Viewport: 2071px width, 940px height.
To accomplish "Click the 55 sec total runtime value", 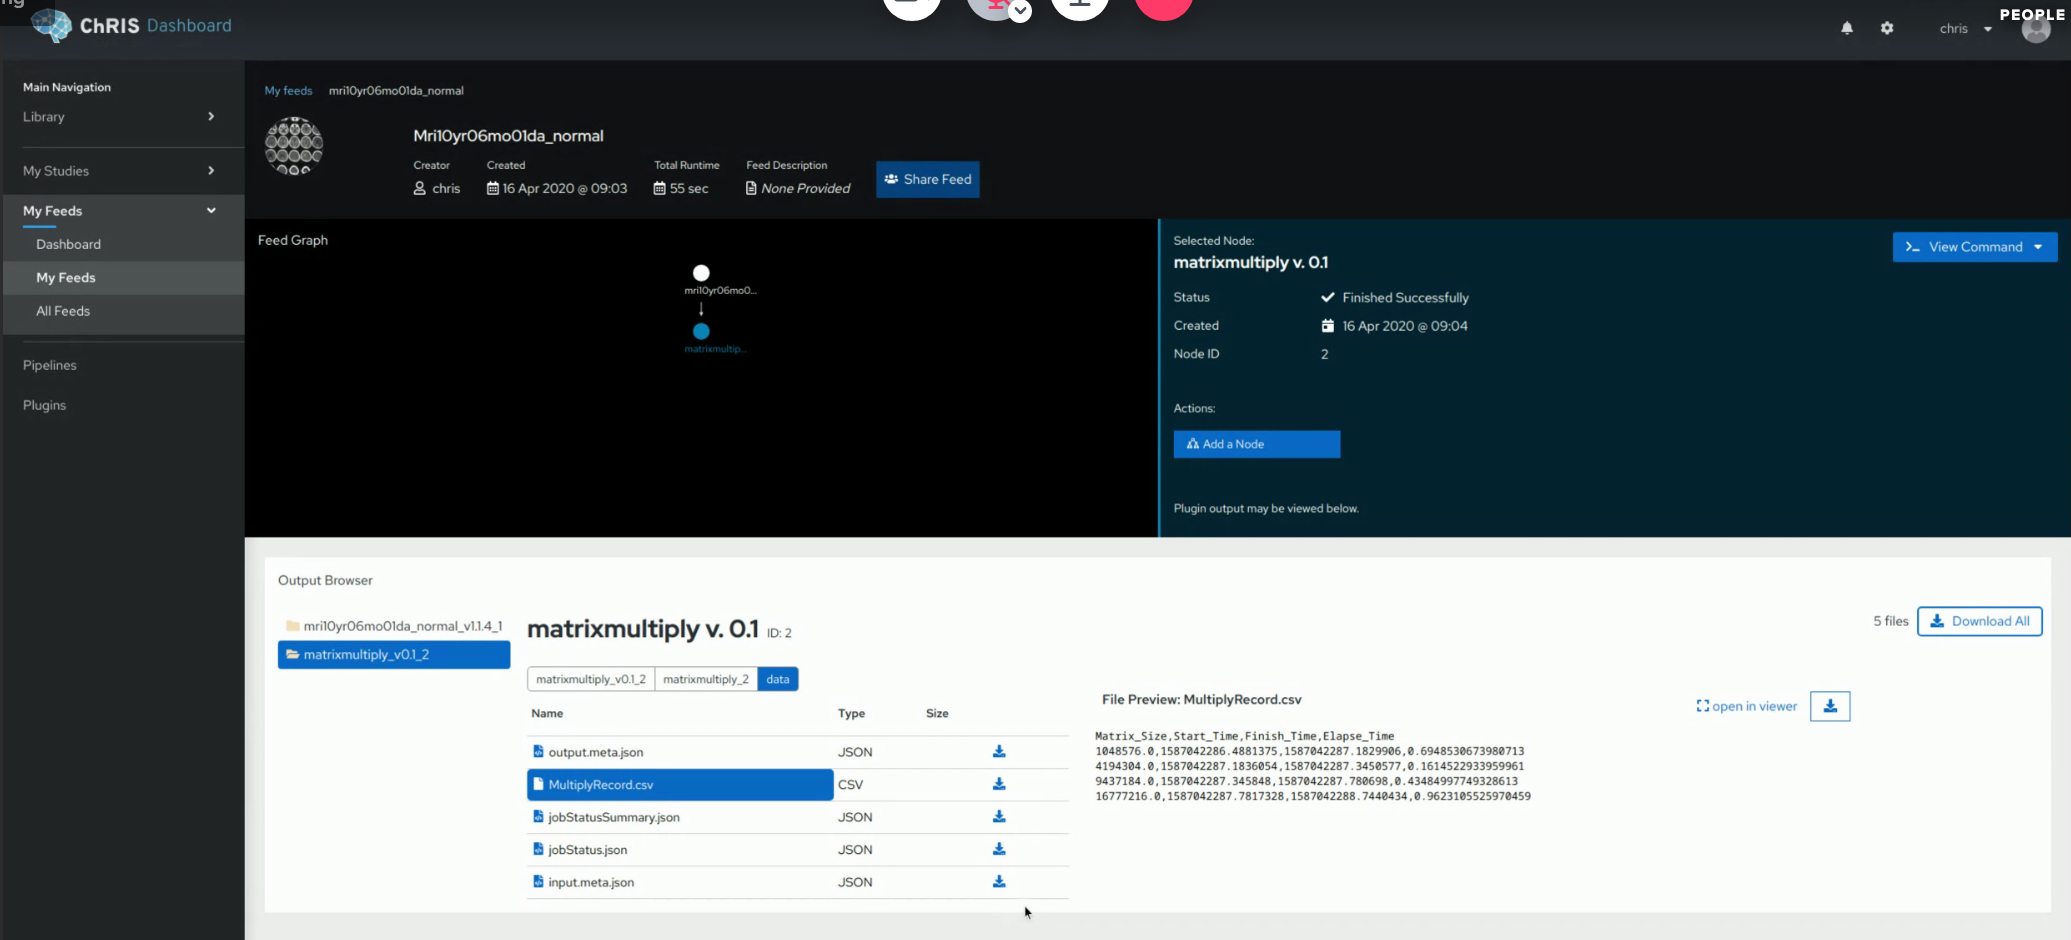I will point(689,188).
